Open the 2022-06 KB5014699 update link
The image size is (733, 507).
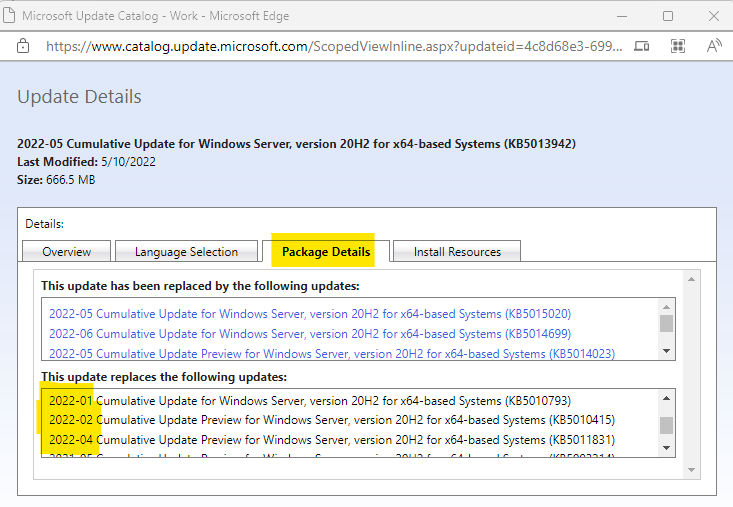click(310, 334)
